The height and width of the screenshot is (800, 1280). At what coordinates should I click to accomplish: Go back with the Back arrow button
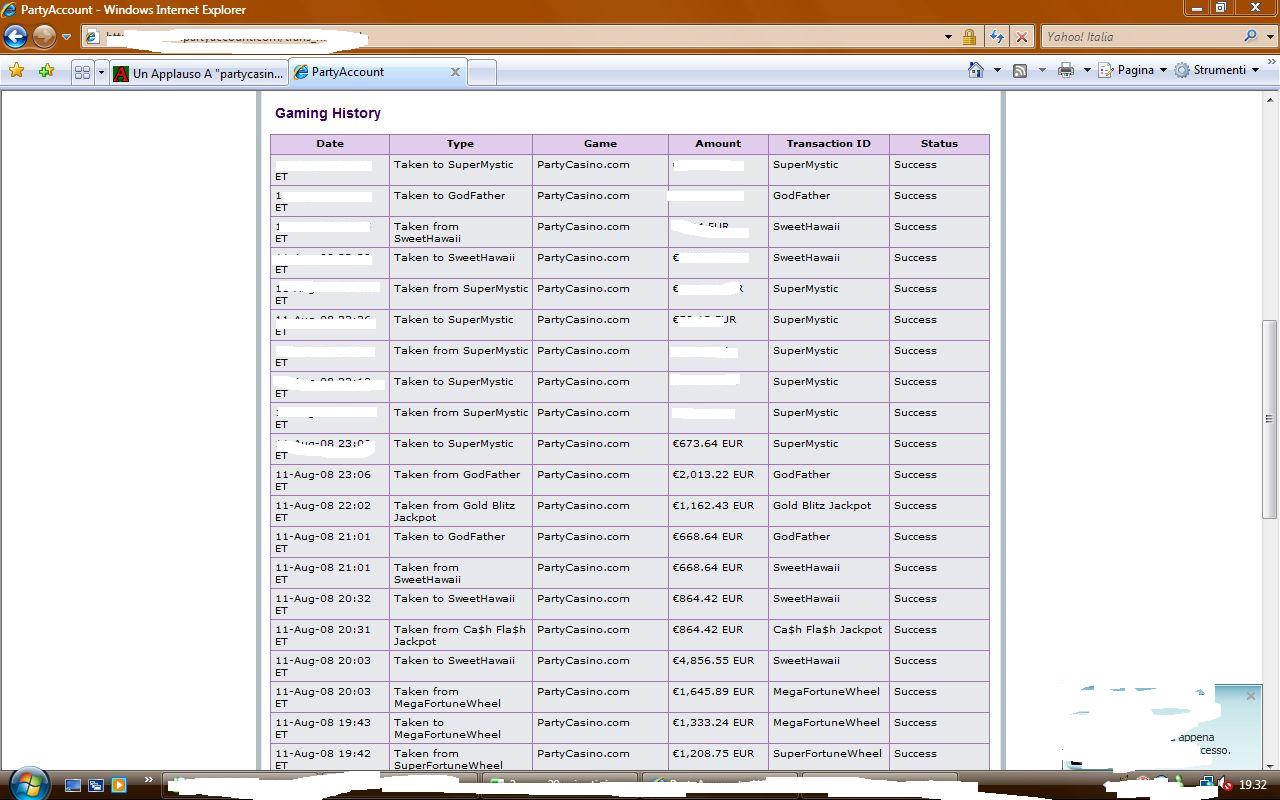pos(15,37)
